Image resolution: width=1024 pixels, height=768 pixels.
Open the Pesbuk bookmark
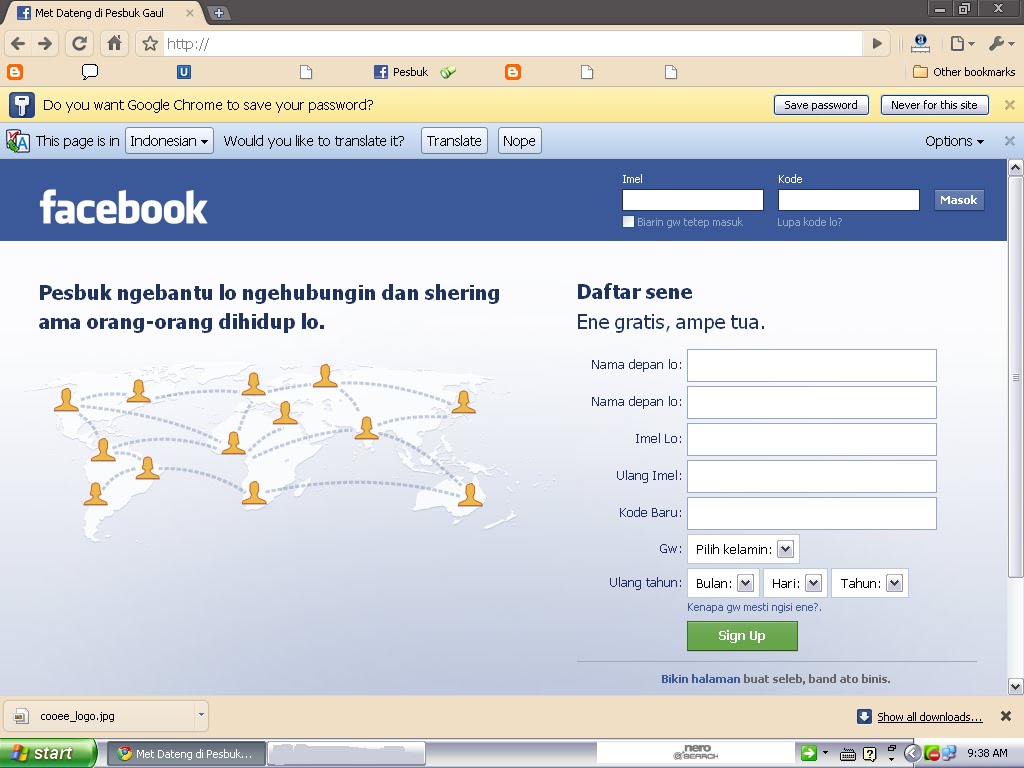coord(401,72)
